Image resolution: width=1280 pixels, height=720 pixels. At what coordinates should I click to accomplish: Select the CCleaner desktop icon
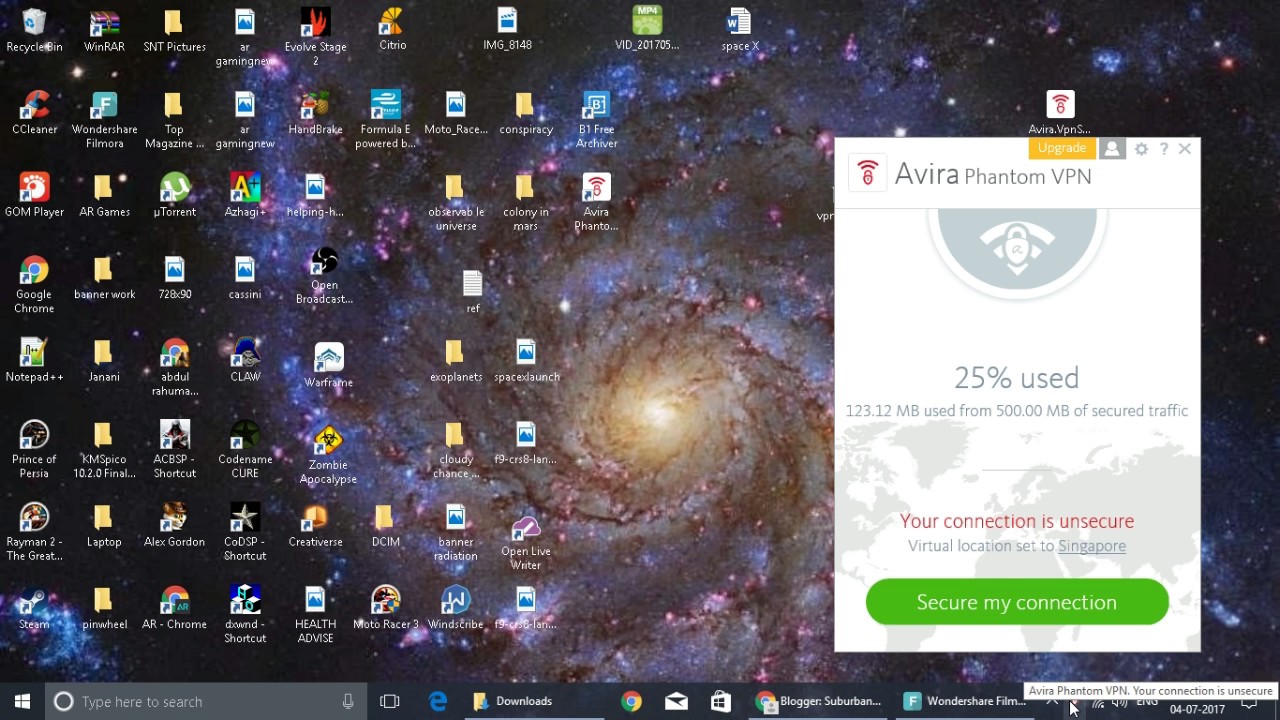(34, 113)
